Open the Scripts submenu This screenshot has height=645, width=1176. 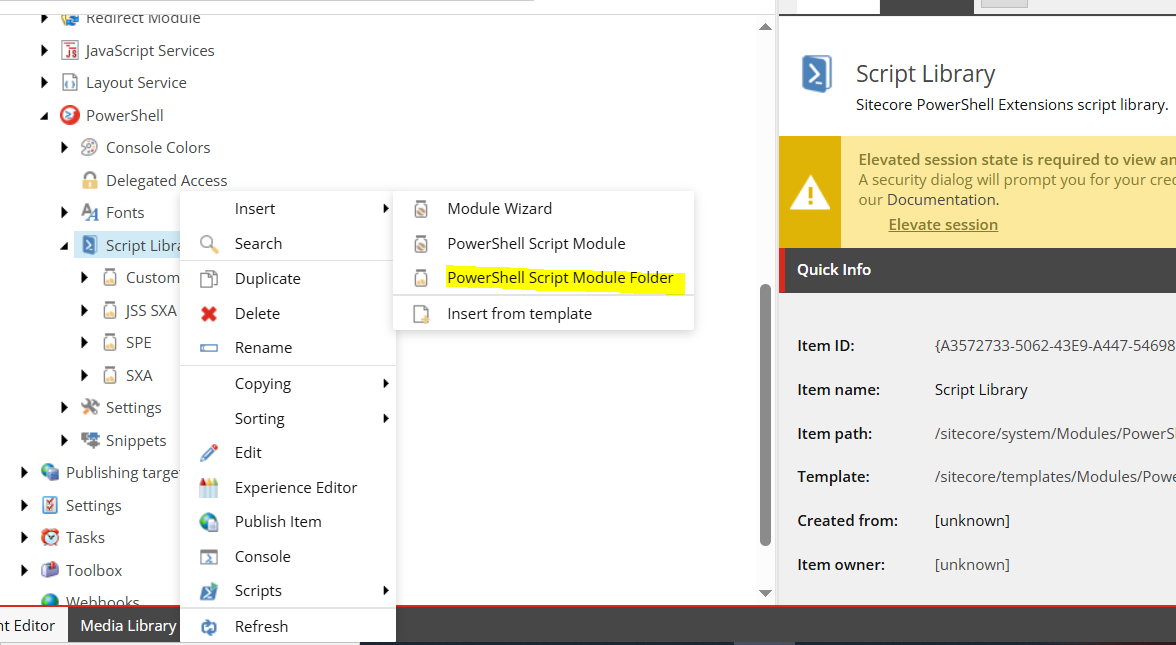287,591
